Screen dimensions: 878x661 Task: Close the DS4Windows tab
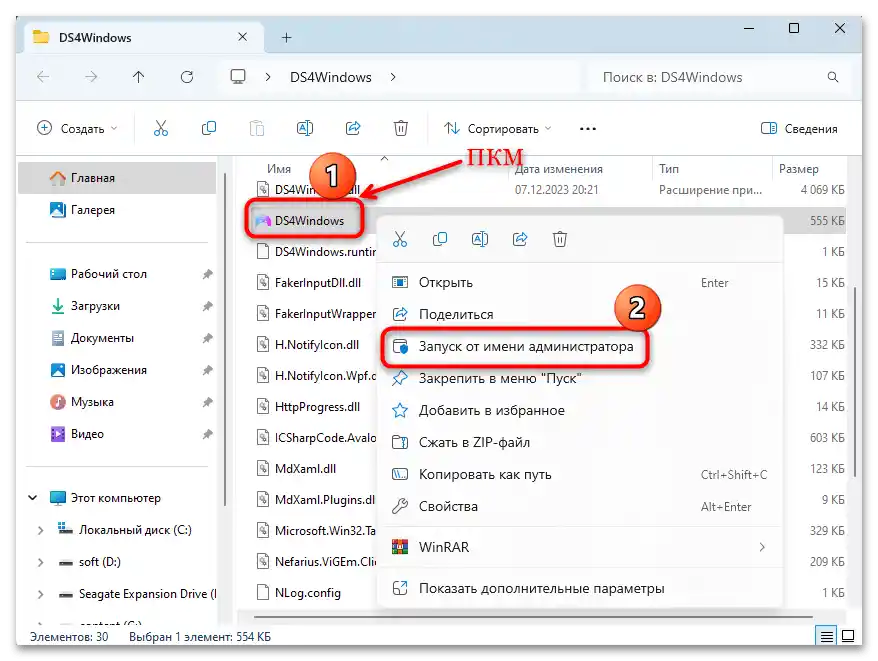click(x=242, y=37)
